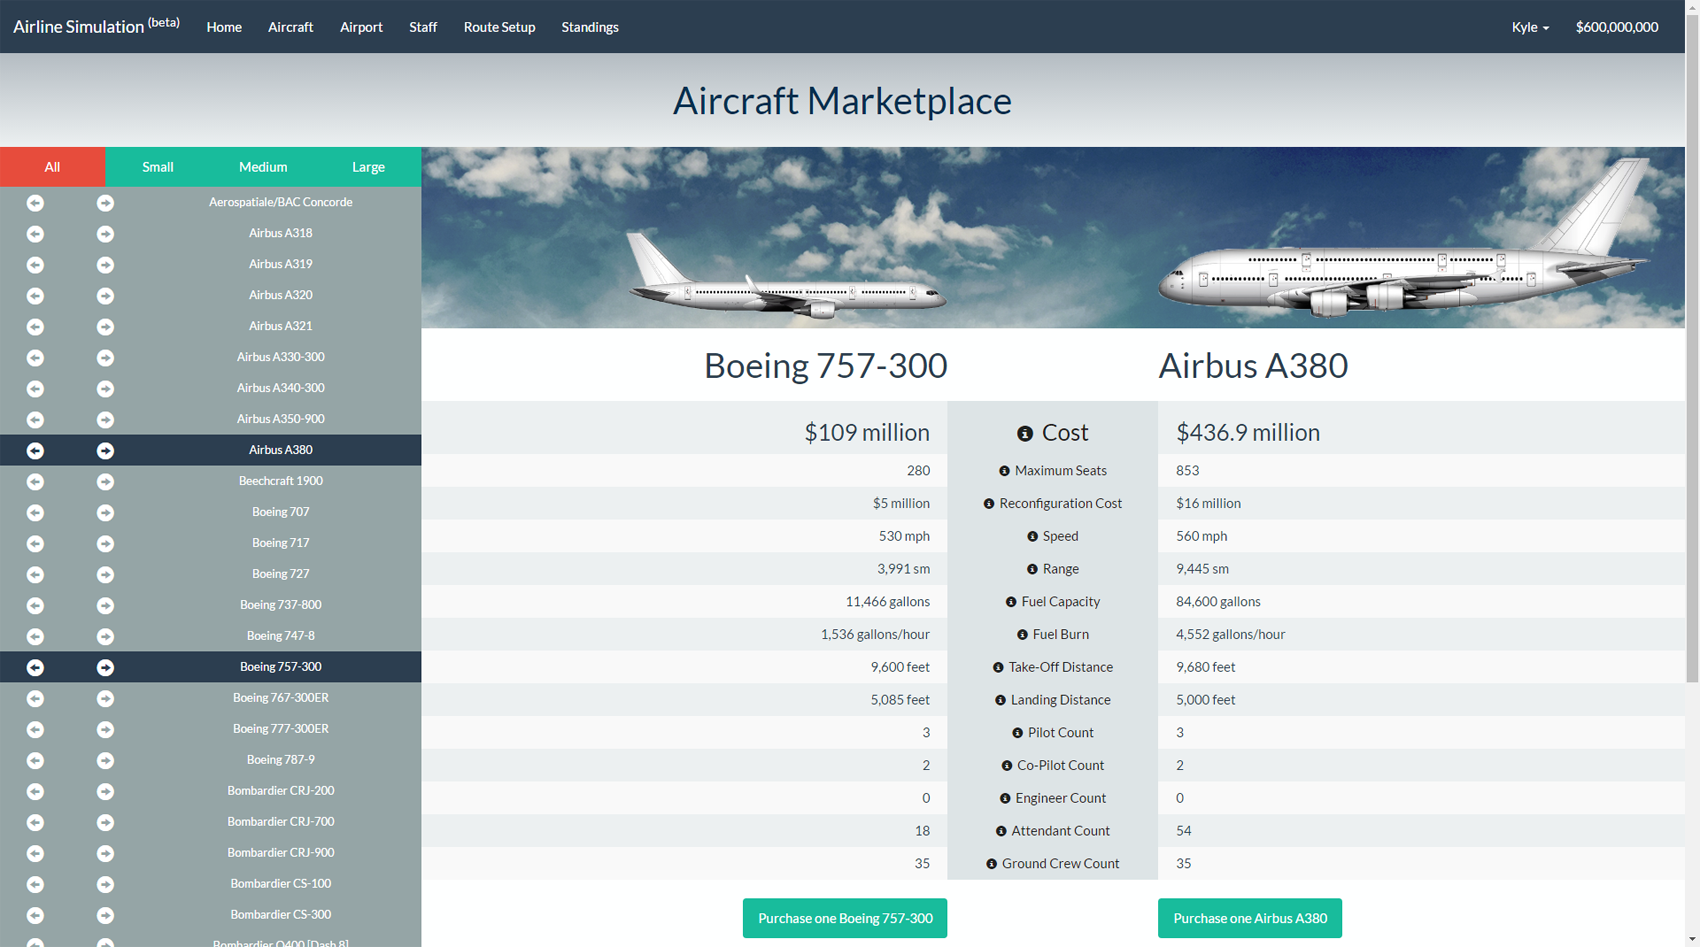Click the $436.9 million cost value
The height and width of the screenshot is (947, 1700).
pos(1248,433)
